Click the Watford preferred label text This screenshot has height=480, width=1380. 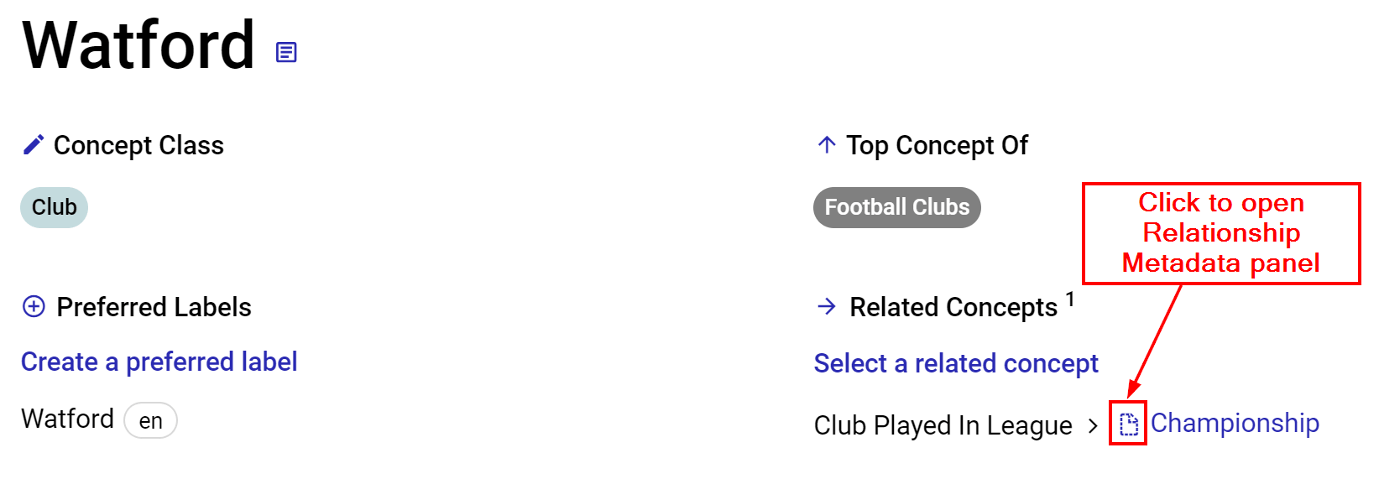(x=67, y=419)
